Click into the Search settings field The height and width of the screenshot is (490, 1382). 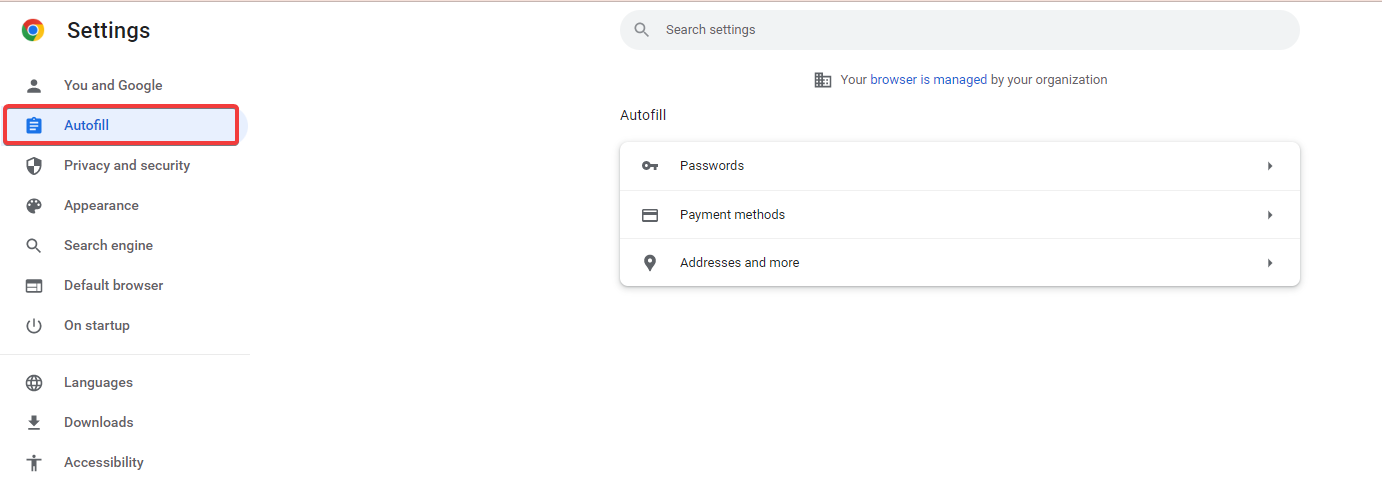[x=960, y=30]
